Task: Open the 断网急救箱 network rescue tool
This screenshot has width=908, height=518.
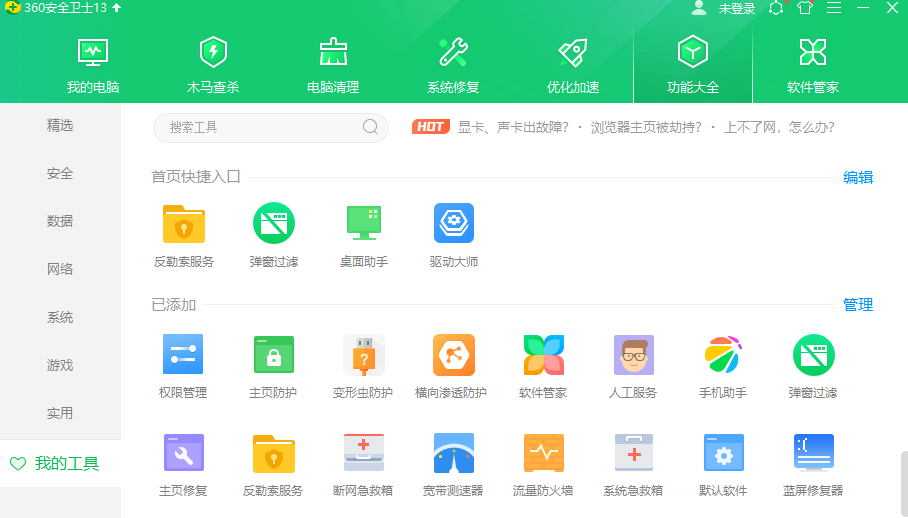Action: pos(363,453)
